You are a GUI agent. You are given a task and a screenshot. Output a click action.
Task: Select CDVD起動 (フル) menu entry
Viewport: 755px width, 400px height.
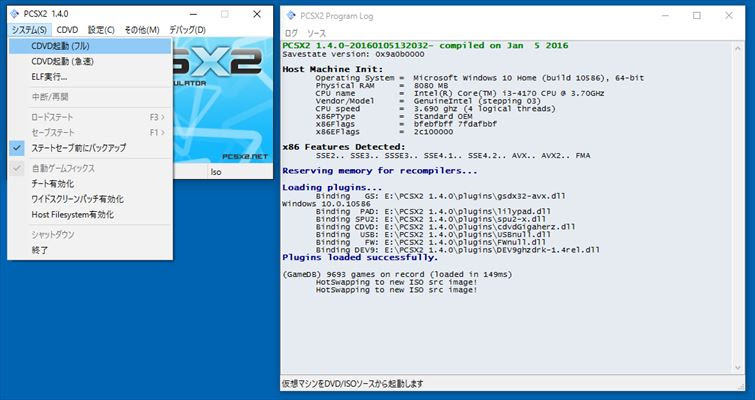pyautogui.click(x=90, y=46)
